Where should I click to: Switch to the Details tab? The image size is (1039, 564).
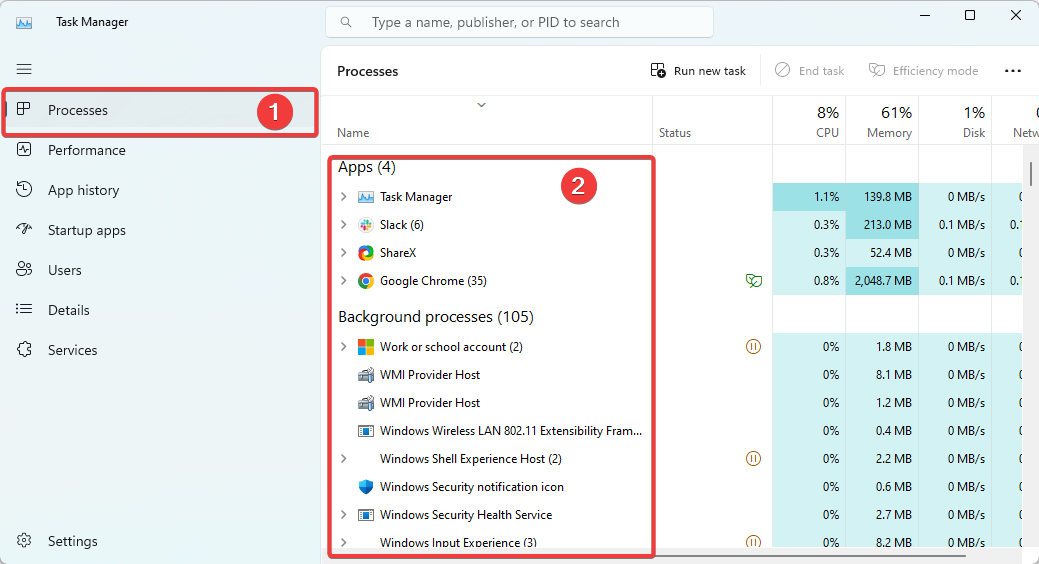pyautogui.click(x=159, y=310)
